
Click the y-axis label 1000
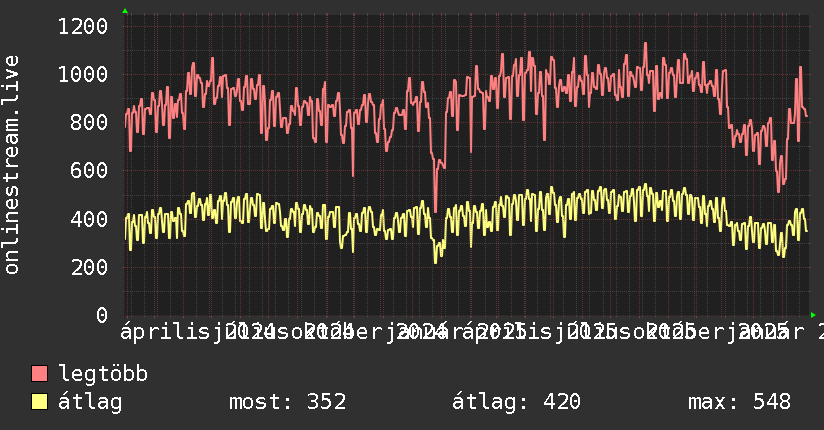click(x=83, y=74)
